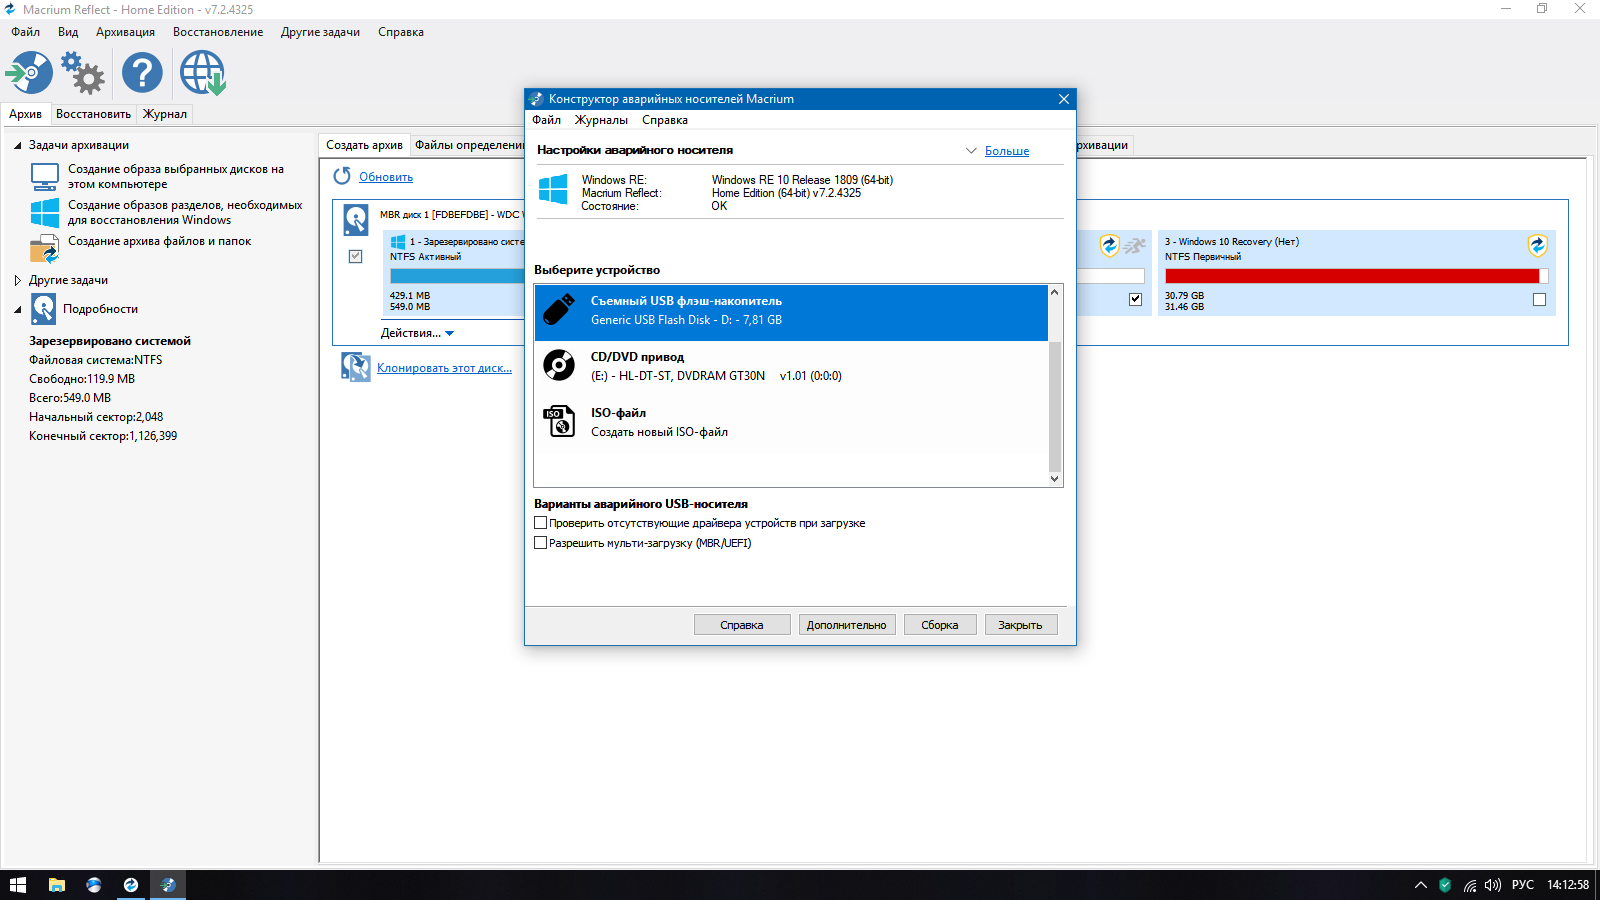Enable check for missing device drivers at boot
1600x900 pixels.
click(x=541, y=523)
